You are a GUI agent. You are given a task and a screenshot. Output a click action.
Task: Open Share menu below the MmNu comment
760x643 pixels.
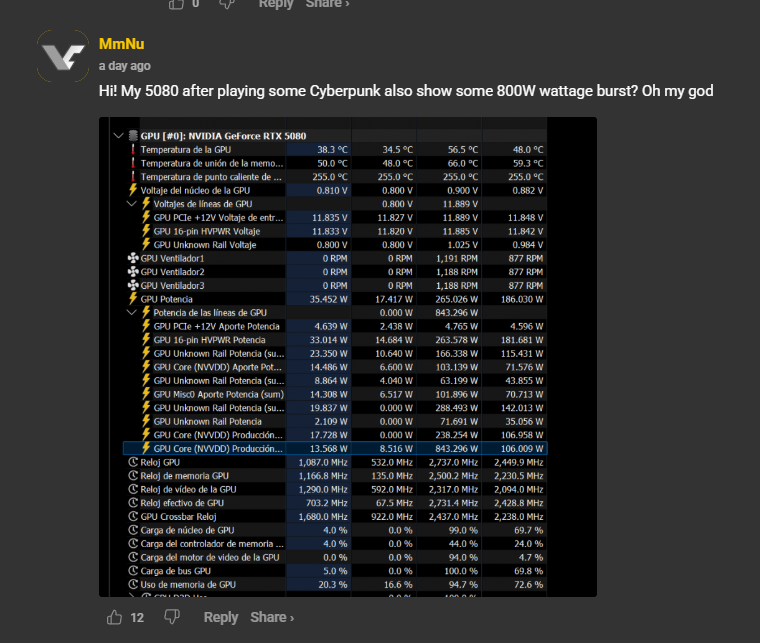[x=272, y=617]
